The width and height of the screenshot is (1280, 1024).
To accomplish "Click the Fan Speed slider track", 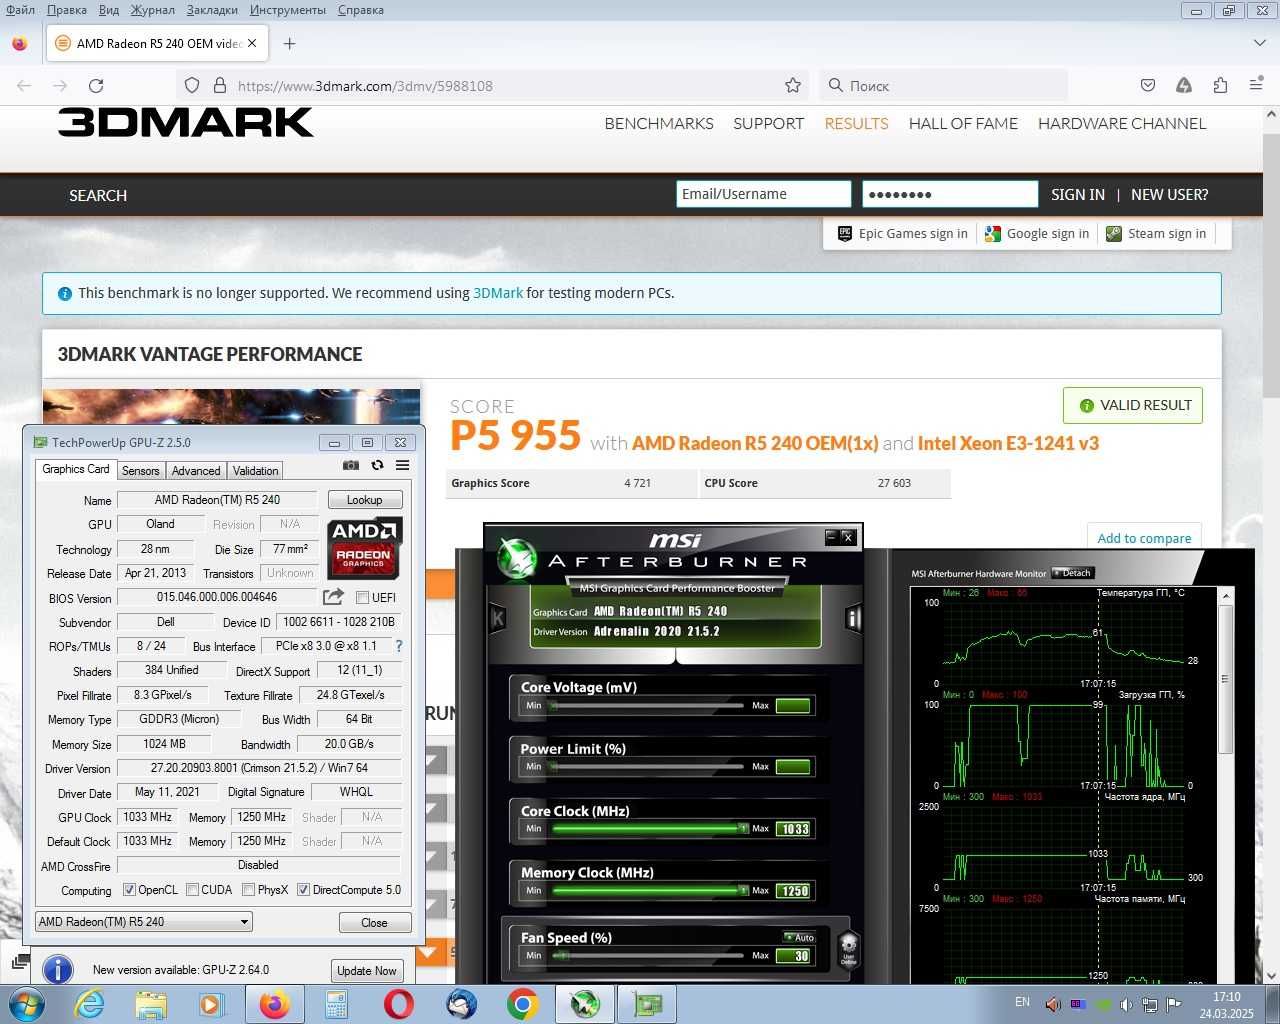I will coord(646,955).
